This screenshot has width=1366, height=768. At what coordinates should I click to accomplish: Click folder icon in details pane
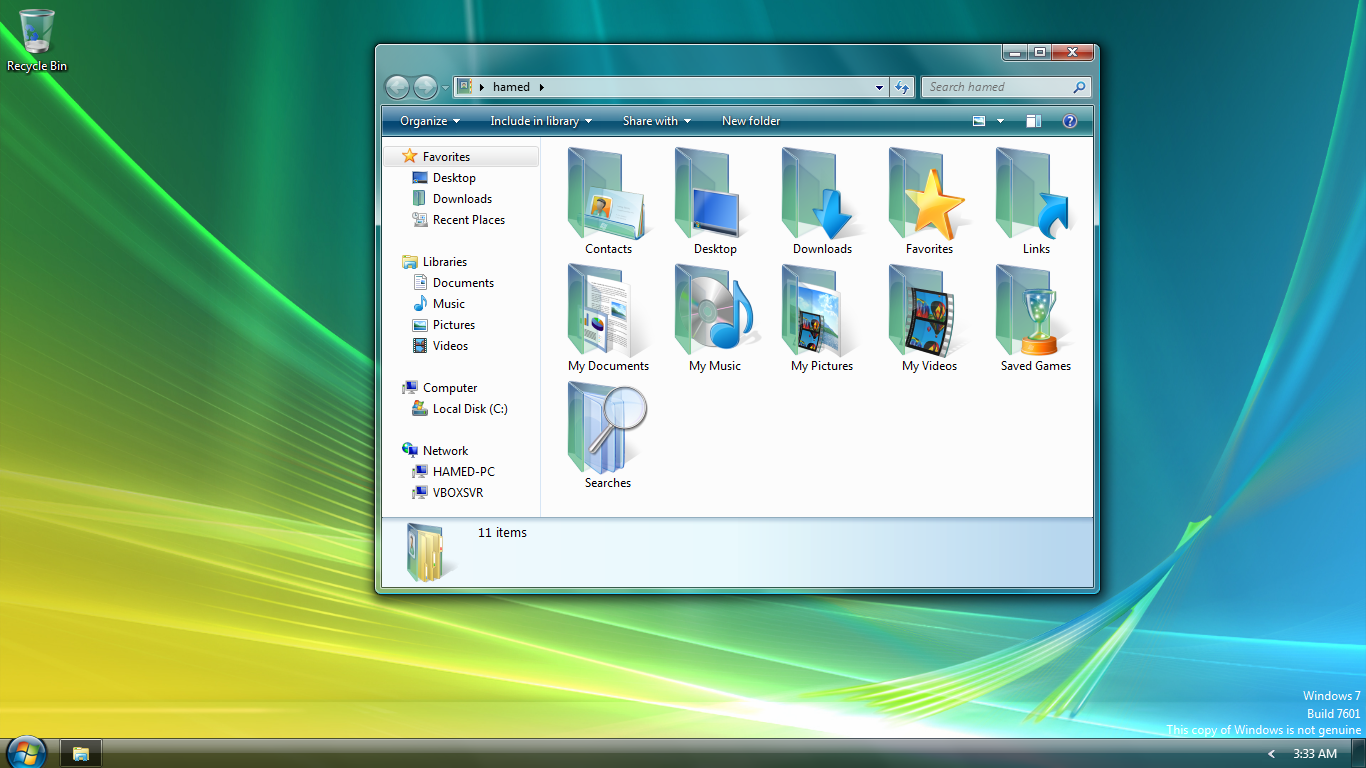(x=429, y=552)
